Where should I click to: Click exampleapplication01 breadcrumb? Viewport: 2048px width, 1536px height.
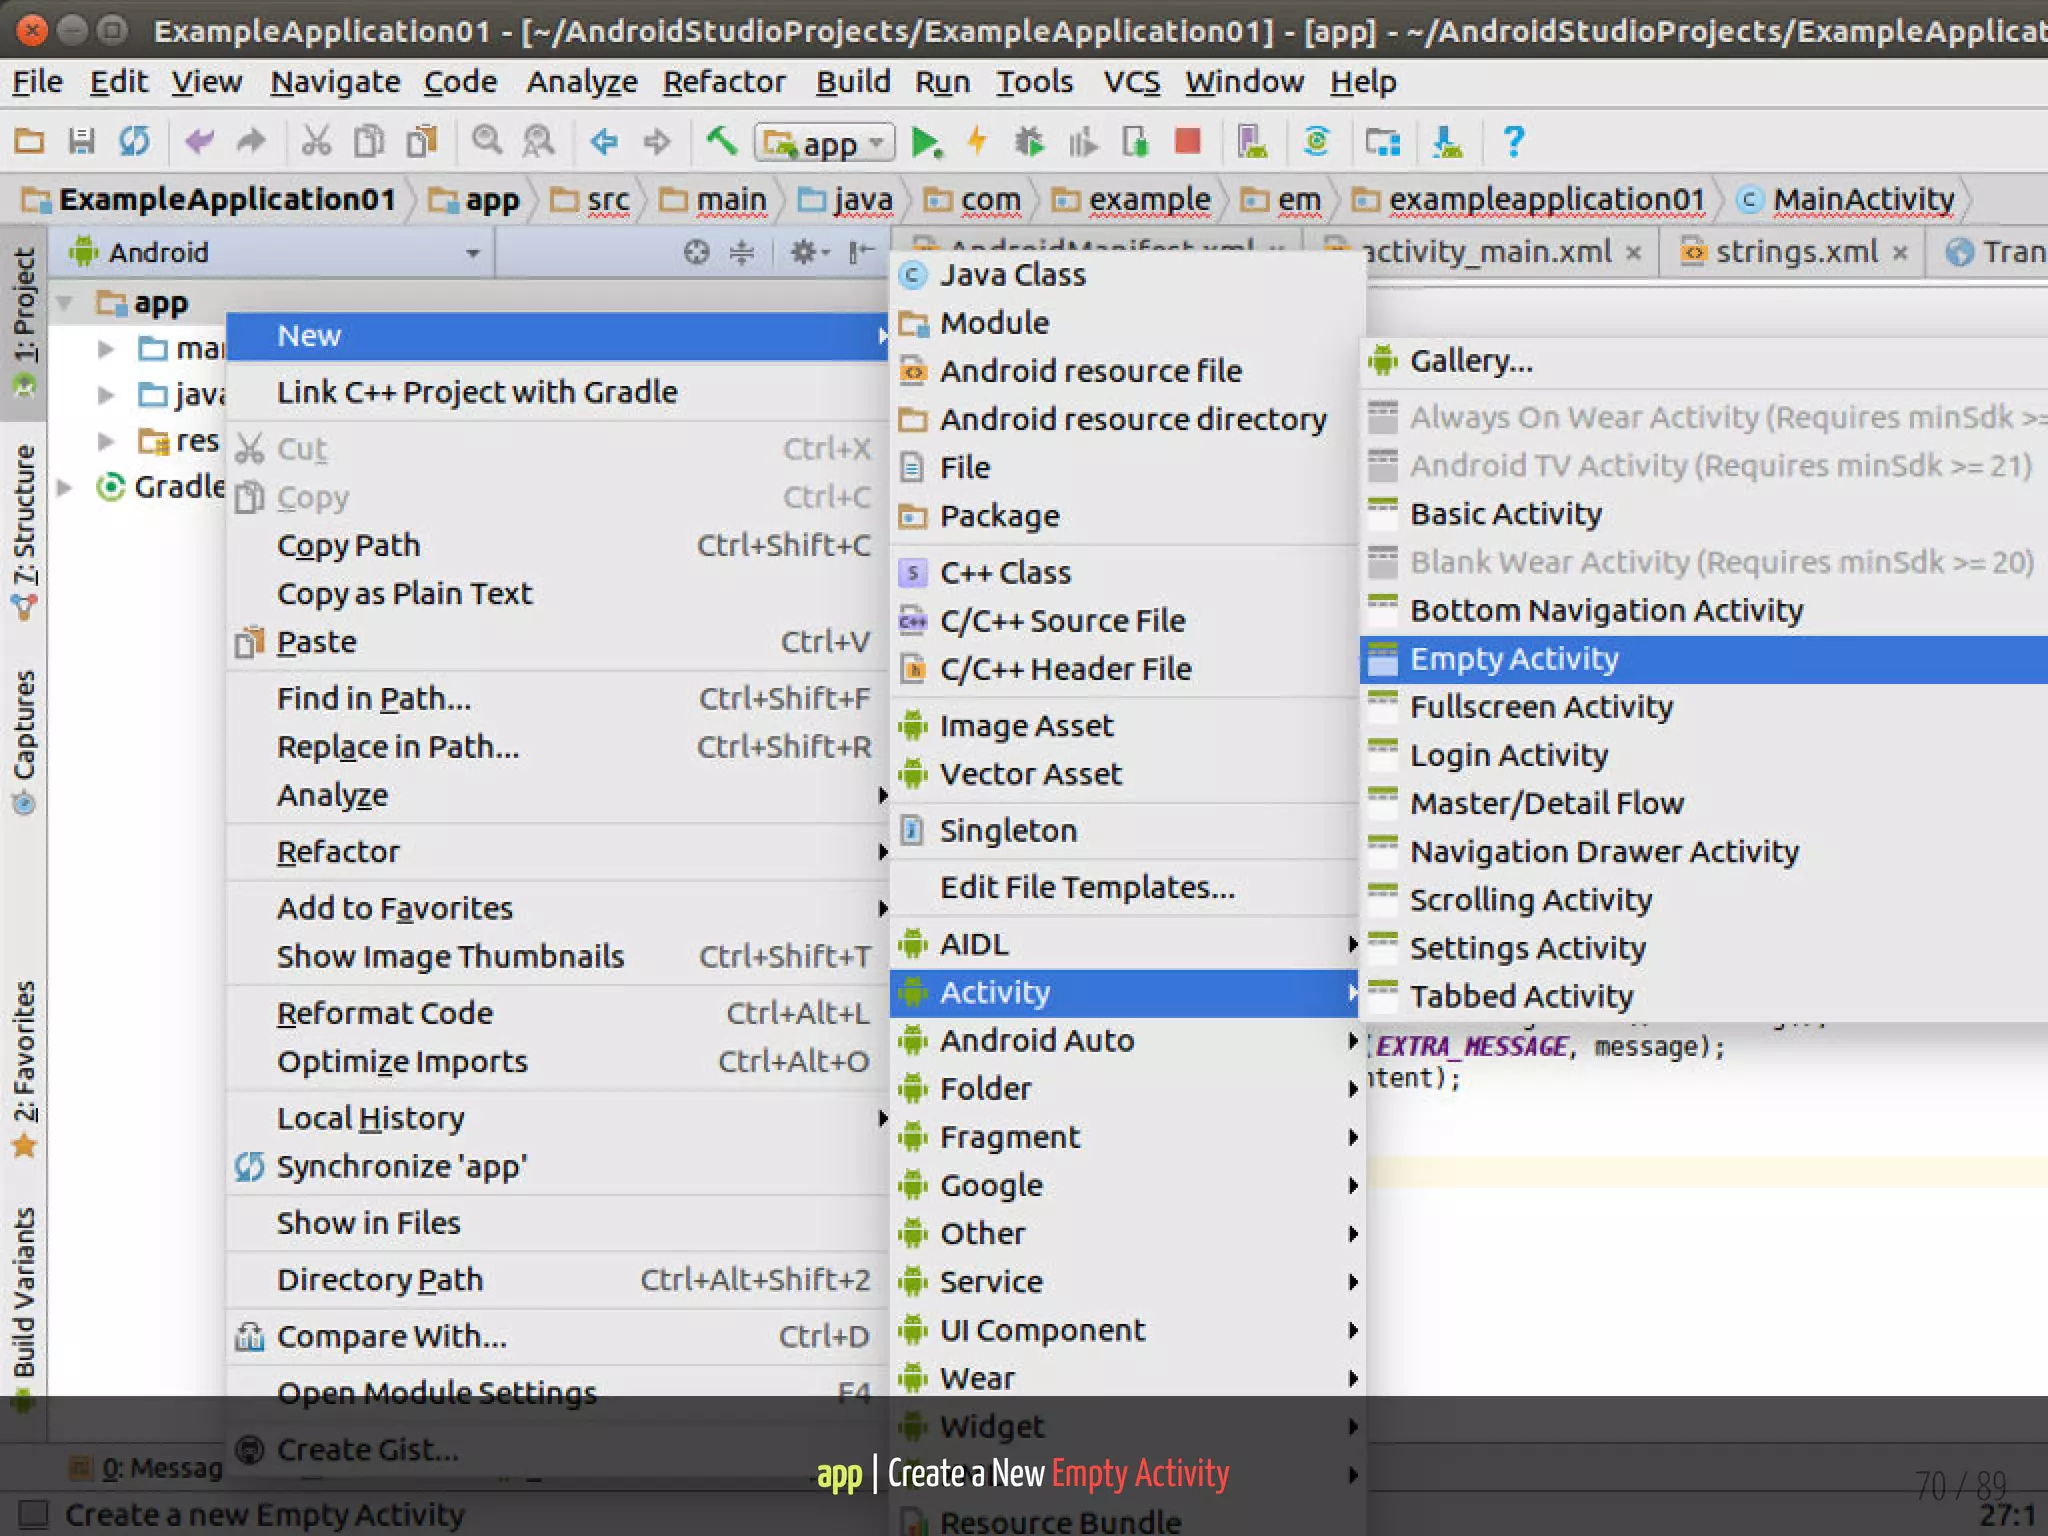click(x=1546, y=200)
